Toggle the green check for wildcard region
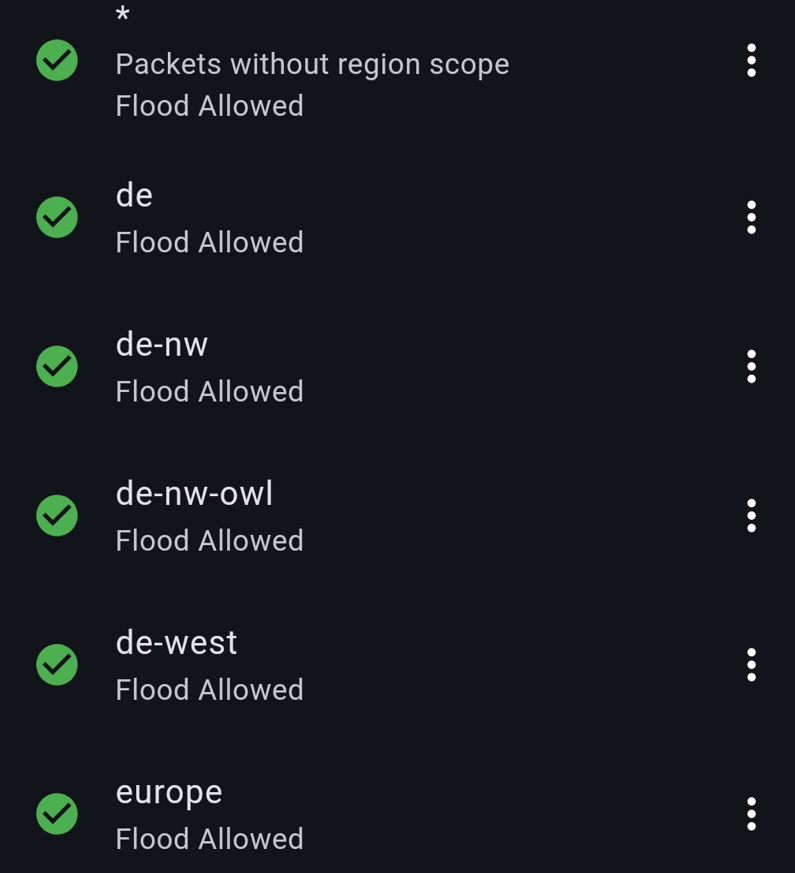 [x=57, y=61]
